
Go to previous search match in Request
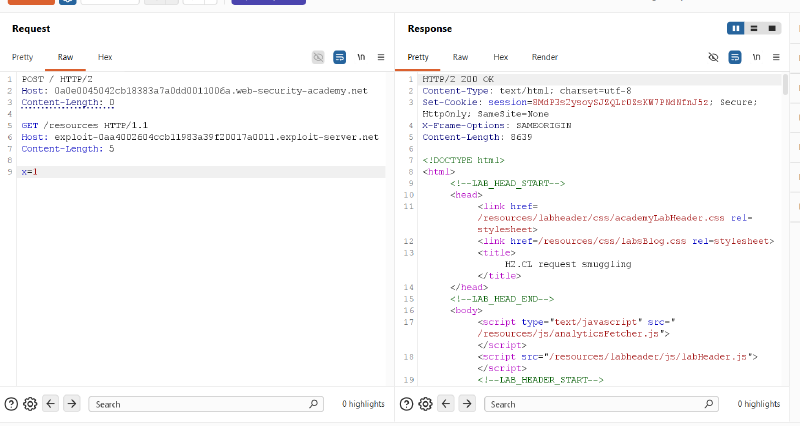tap(51, 404)
